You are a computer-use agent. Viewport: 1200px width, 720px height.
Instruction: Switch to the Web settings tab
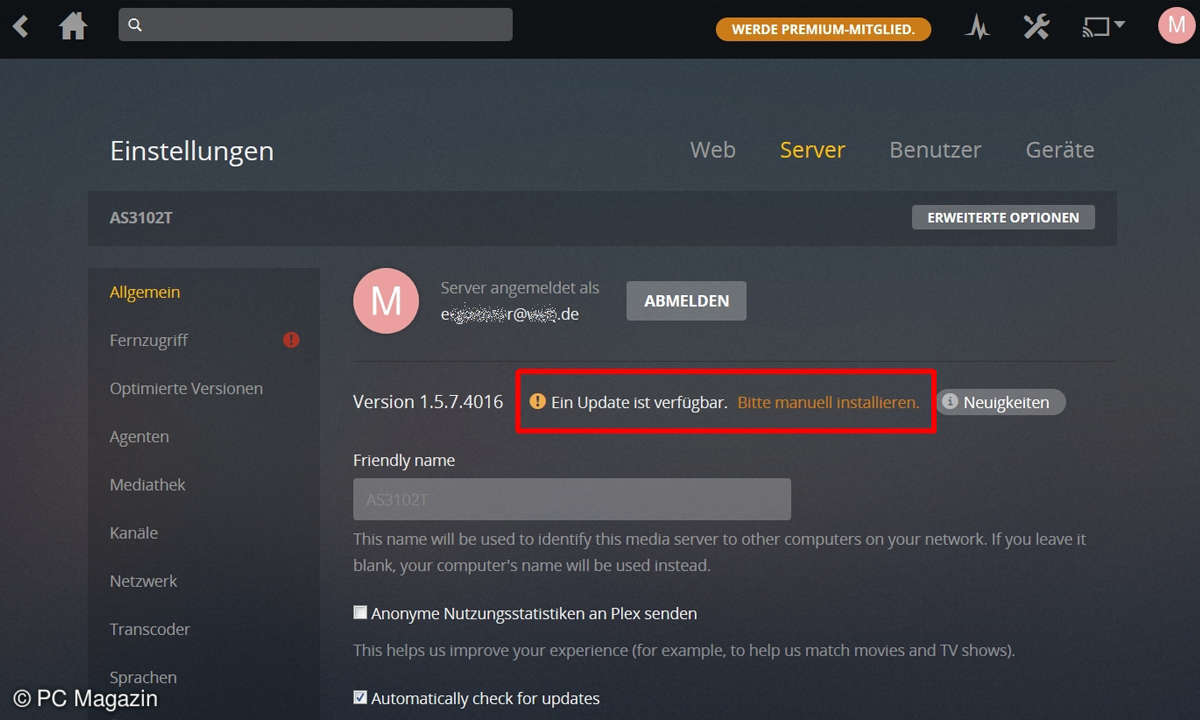pos(713,150)
